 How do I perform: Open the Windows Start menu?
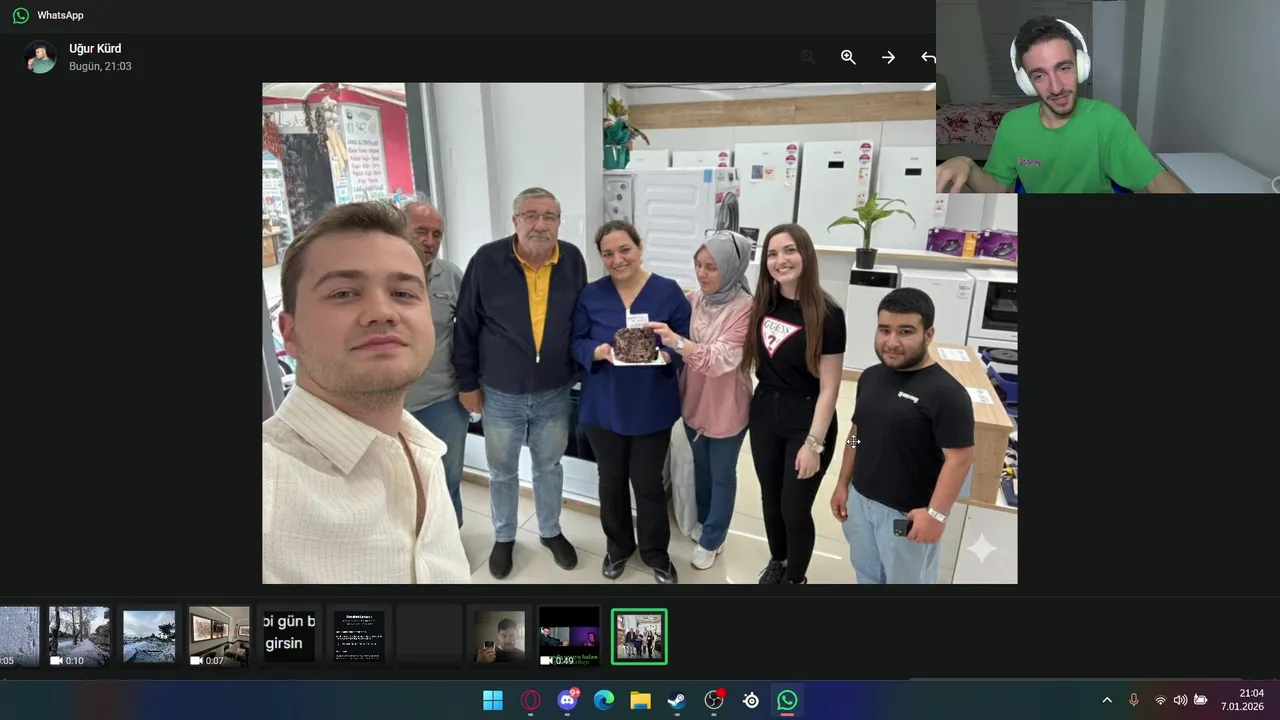(493, 700)
